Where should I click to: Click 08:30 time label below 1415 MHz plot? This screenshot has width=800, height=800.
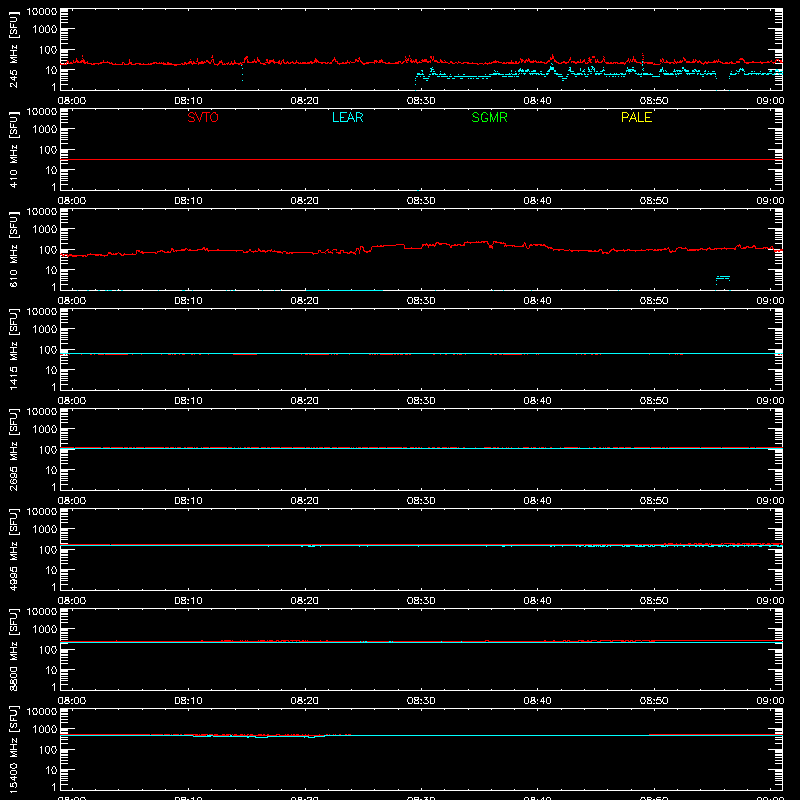coord(421,401)
